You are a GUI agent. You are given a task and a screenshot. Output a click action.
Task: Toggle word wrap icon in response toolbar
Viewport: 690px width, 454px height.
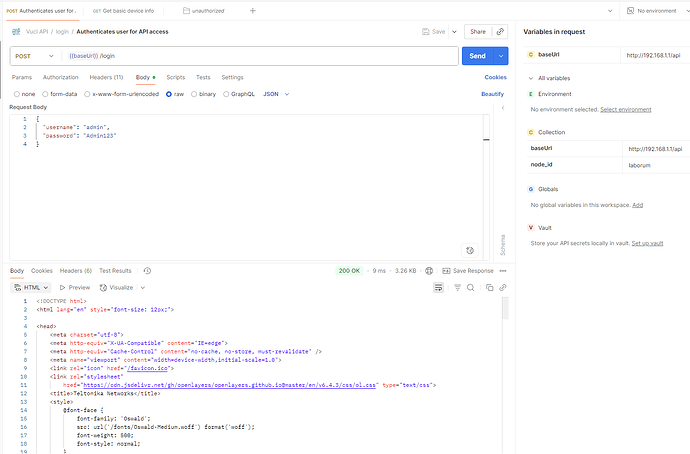coord(438,288)
